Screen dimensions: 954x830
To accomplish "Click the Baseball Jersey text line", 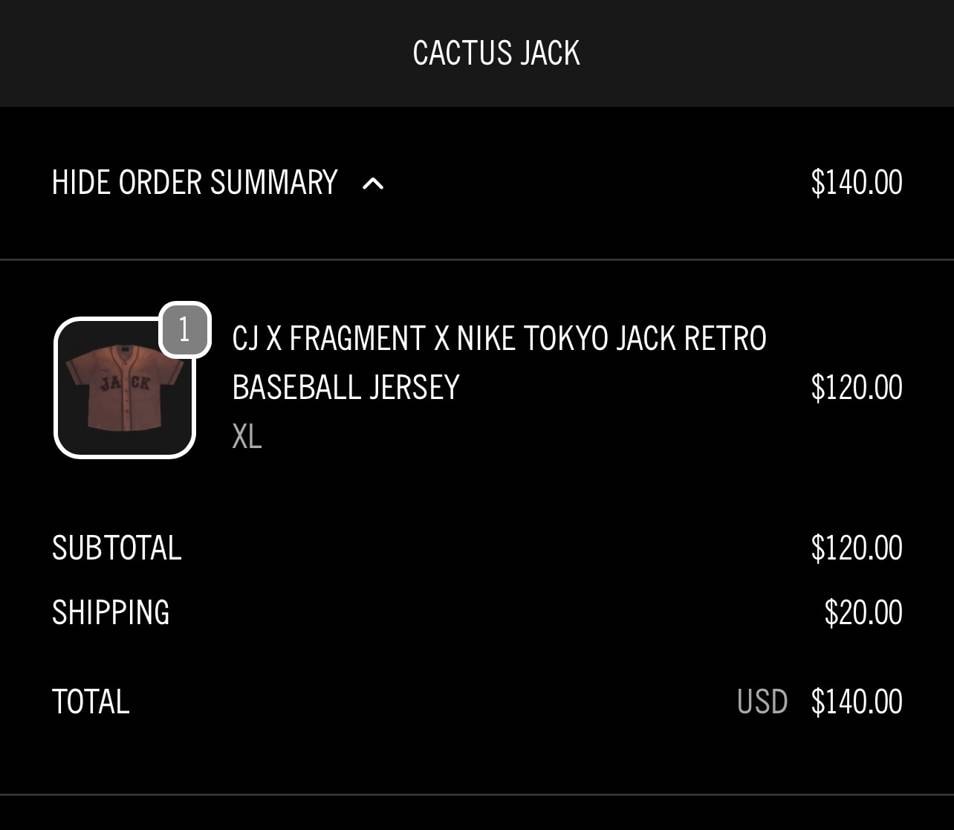I will tap(345, 387).
